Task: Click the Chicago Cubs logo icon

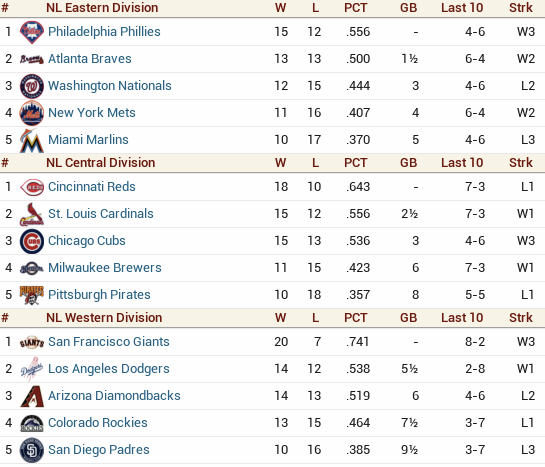Action: point(32,241)
